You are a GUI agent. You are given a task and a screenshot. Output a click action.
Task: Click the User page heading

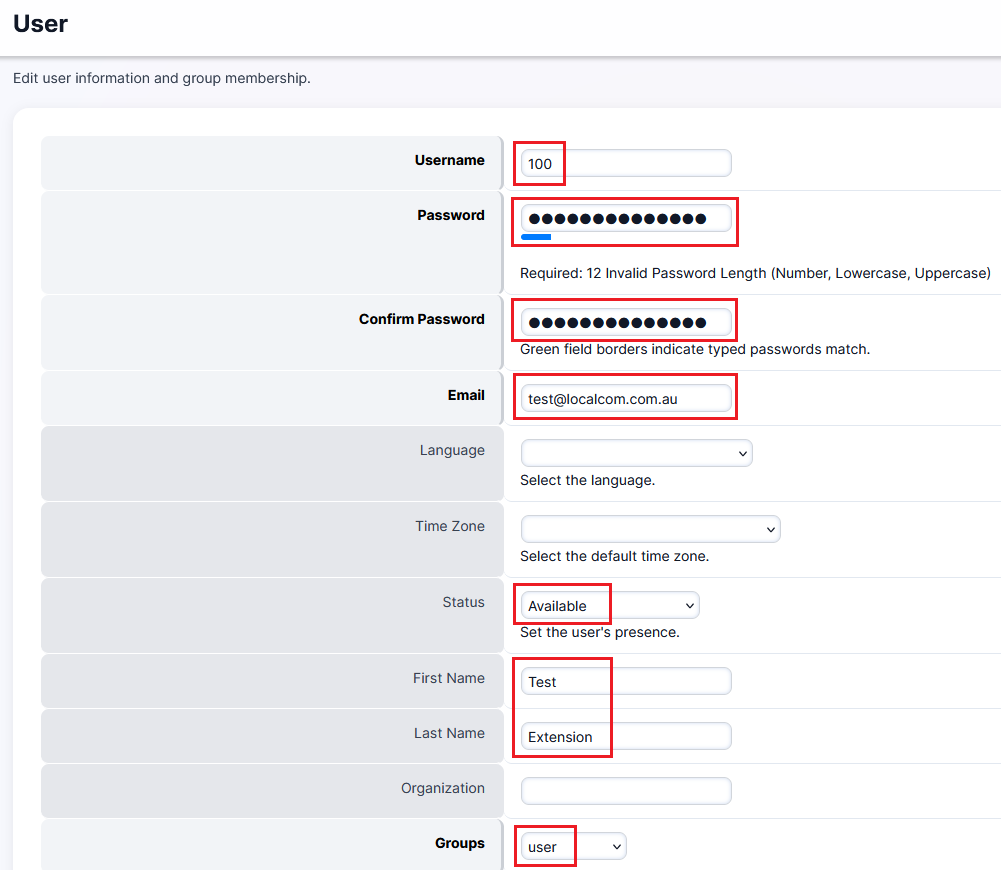pyautogui.click(x=41, y=24)
